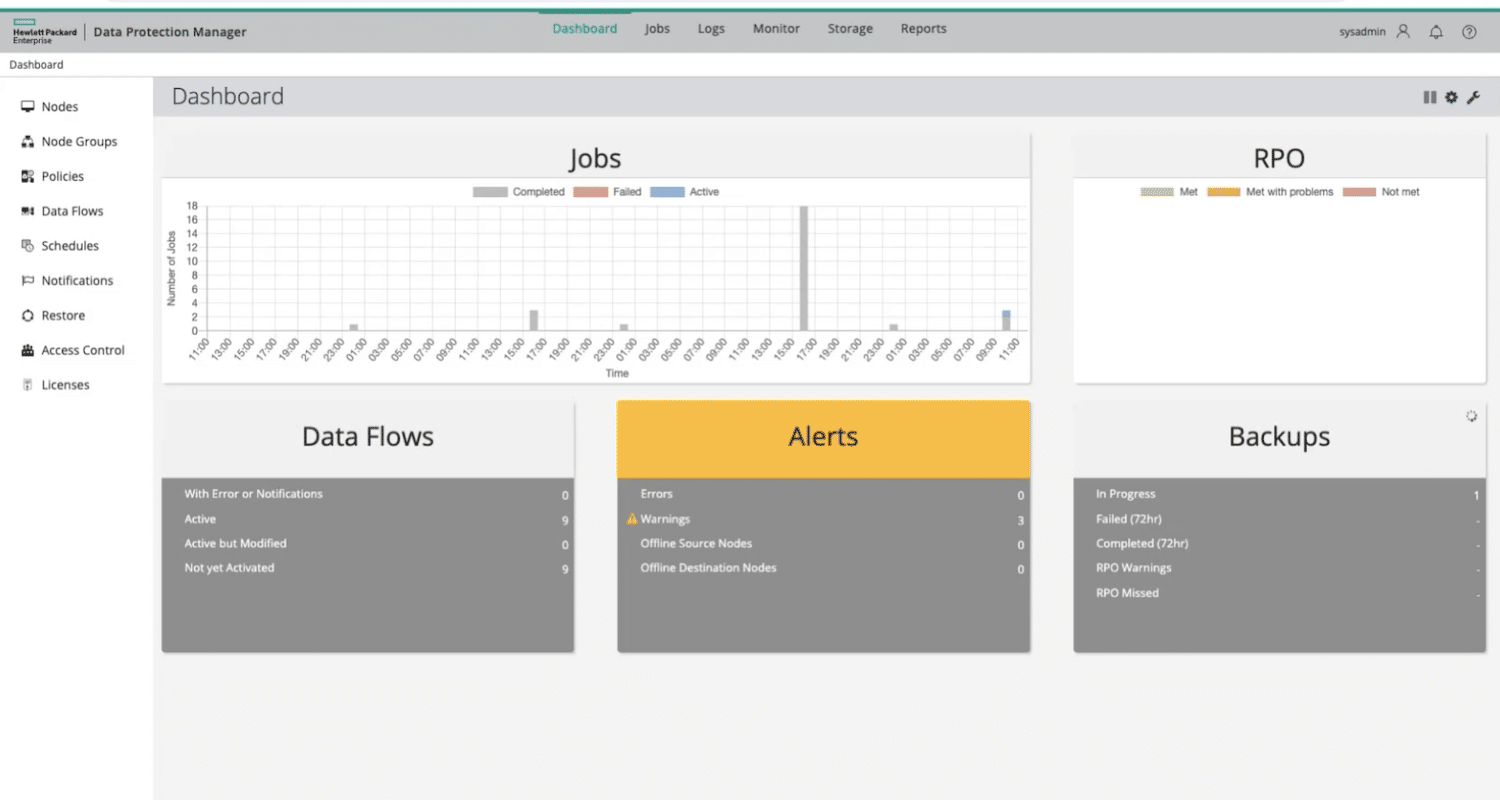Click the Schedules icon in sidebar
The height and width of the screenshot is (800, 1500).
28,246
